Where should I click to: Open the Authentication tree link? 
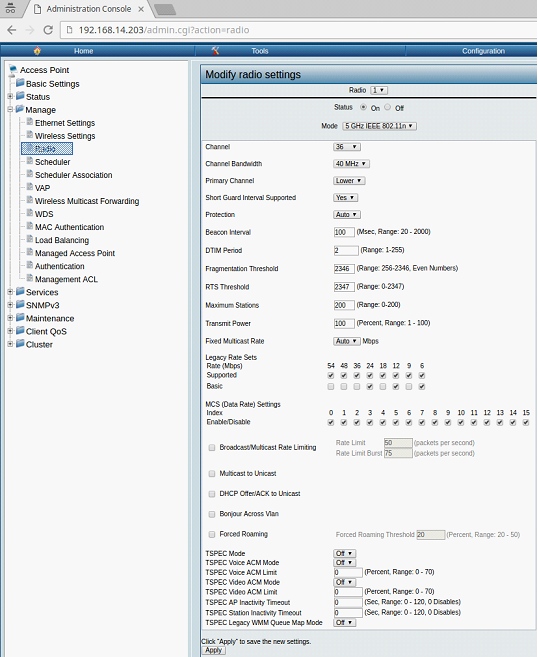(59, 266)
